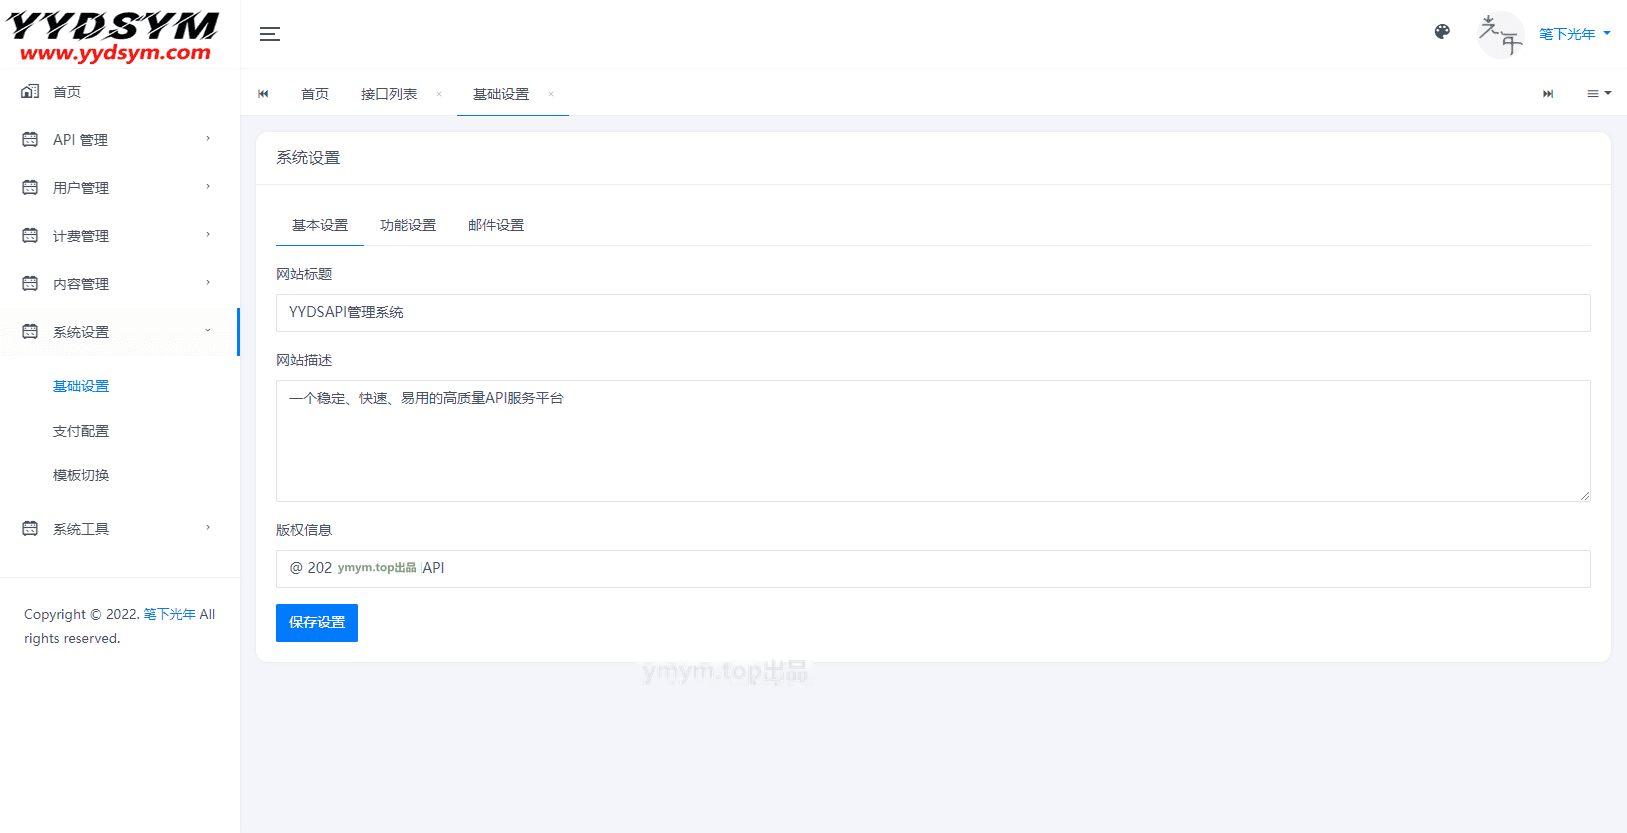Screen dimensions: 1627x833
Task: Jump to the last tab with the forward icon
Action: [x=1548, y=94]
